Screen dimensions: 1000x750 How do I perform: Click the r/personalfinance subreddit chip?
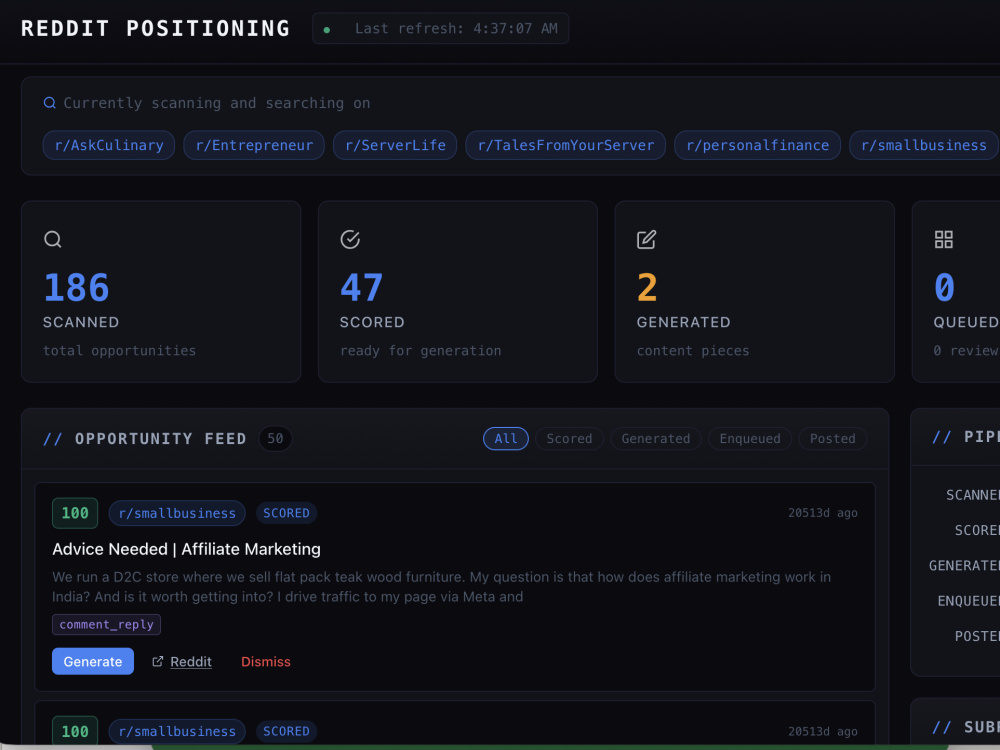758,145
